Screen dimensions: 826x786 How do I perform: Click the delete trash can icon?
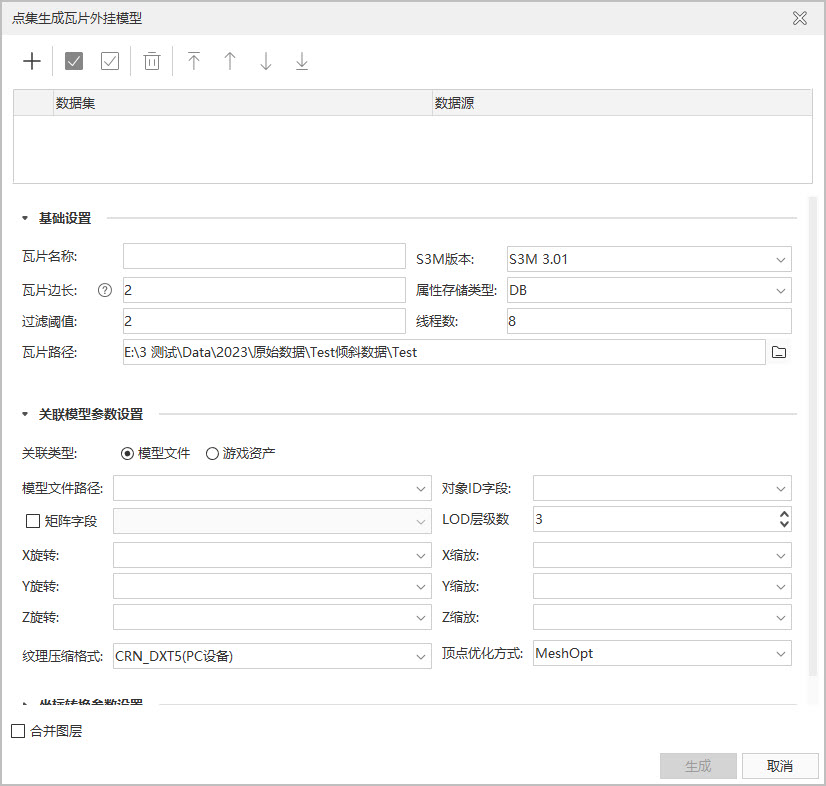coord(151,61)
